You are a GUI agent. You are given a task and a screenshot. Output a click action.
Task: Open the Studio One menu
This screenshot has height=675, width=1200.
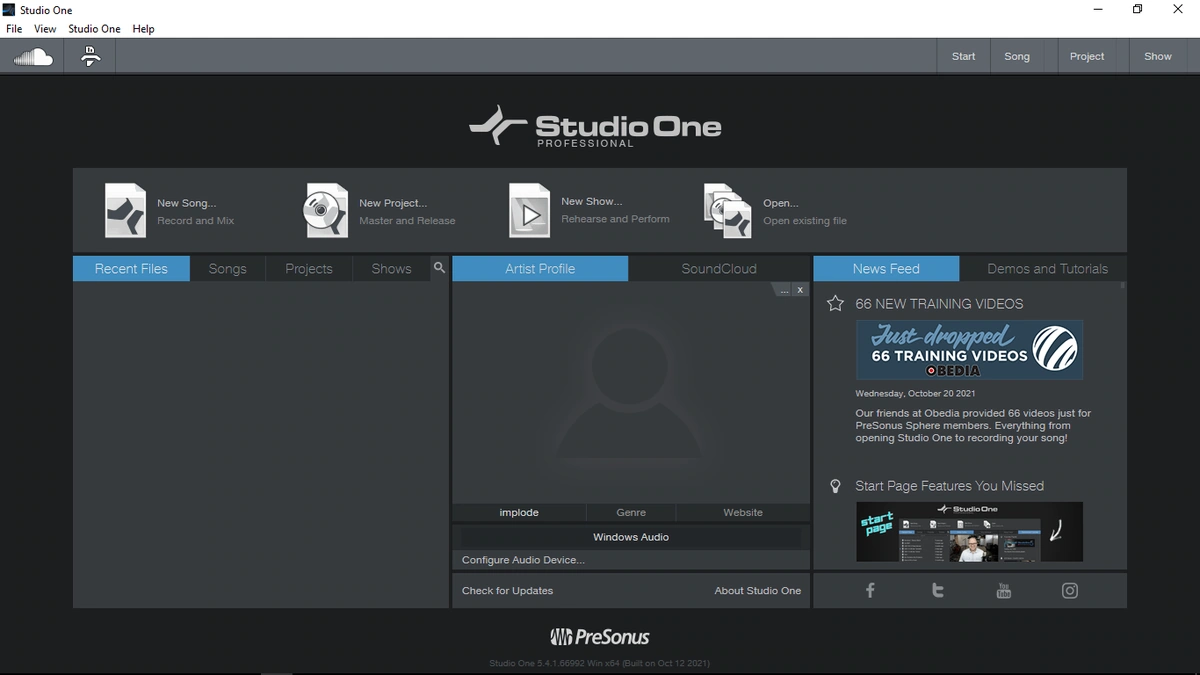pos(94,29)
